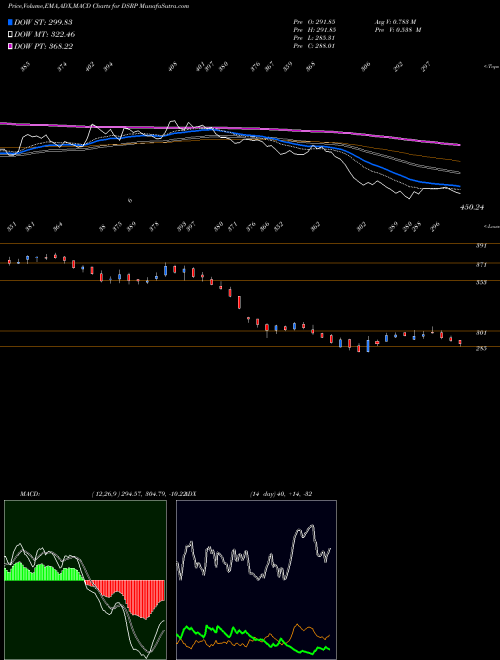The height and width of the screenshot is (660, 500).
Task: Click the 'Pre C: 288.01' value
Action: click(314, 46)
